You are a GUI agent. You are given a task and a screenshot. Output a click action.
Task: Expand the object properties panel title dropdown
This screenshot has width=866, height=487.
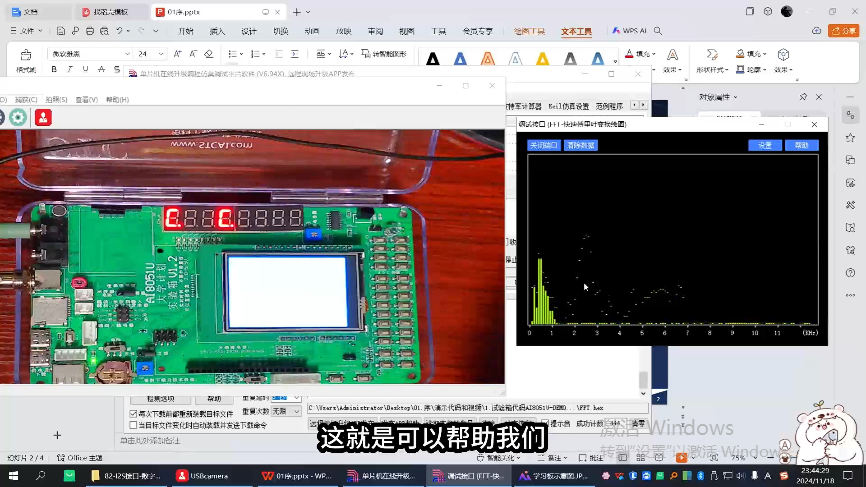coord(735,97)
